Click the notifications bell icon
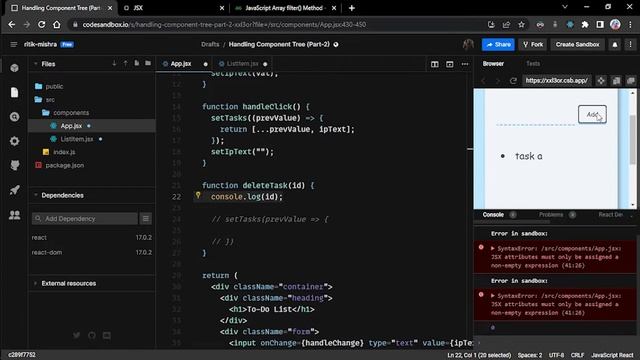The width and height of the screenshot is (640, 360). click(x=615, y=44)
